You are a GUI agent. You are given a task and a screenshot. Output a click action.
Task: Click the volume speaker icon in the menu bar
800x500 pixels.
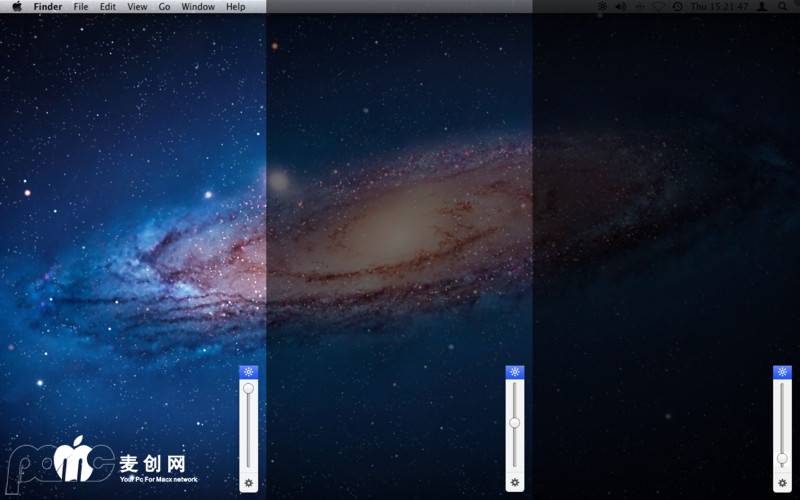pos(620,6)
